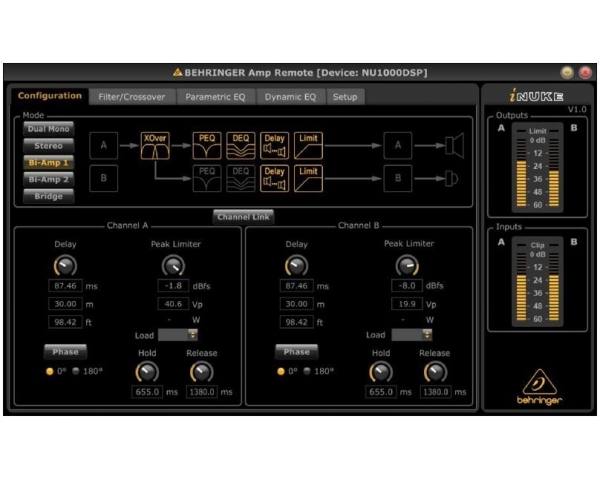The height and width of the screenshot is (480, 600).
Task: Open the Channel A Load dropdown
Action: (x=178, y=335)
